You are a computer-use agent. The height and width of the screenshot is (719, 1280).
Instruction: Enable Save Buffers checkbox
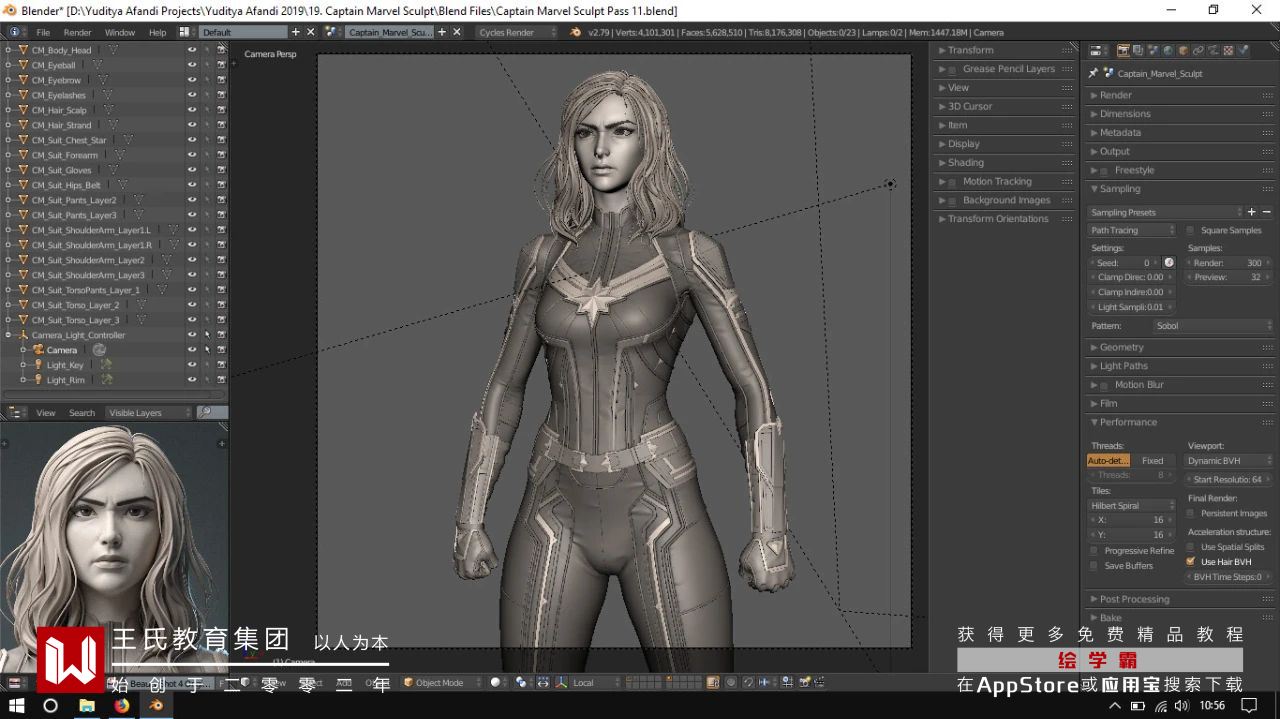1094,566
